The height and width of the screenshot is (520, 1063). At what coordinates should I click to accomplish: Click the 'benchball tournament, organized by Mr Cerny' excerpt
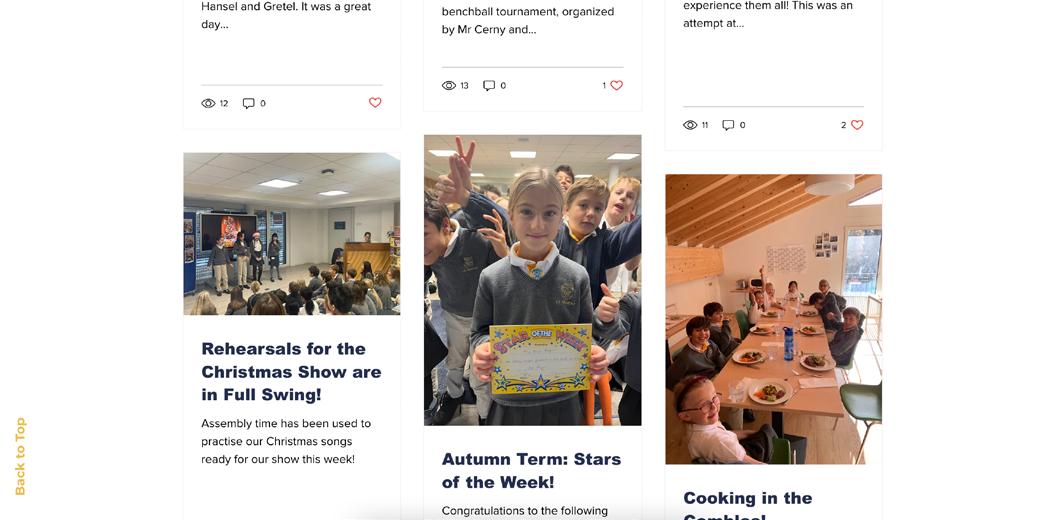pos(528,21)
